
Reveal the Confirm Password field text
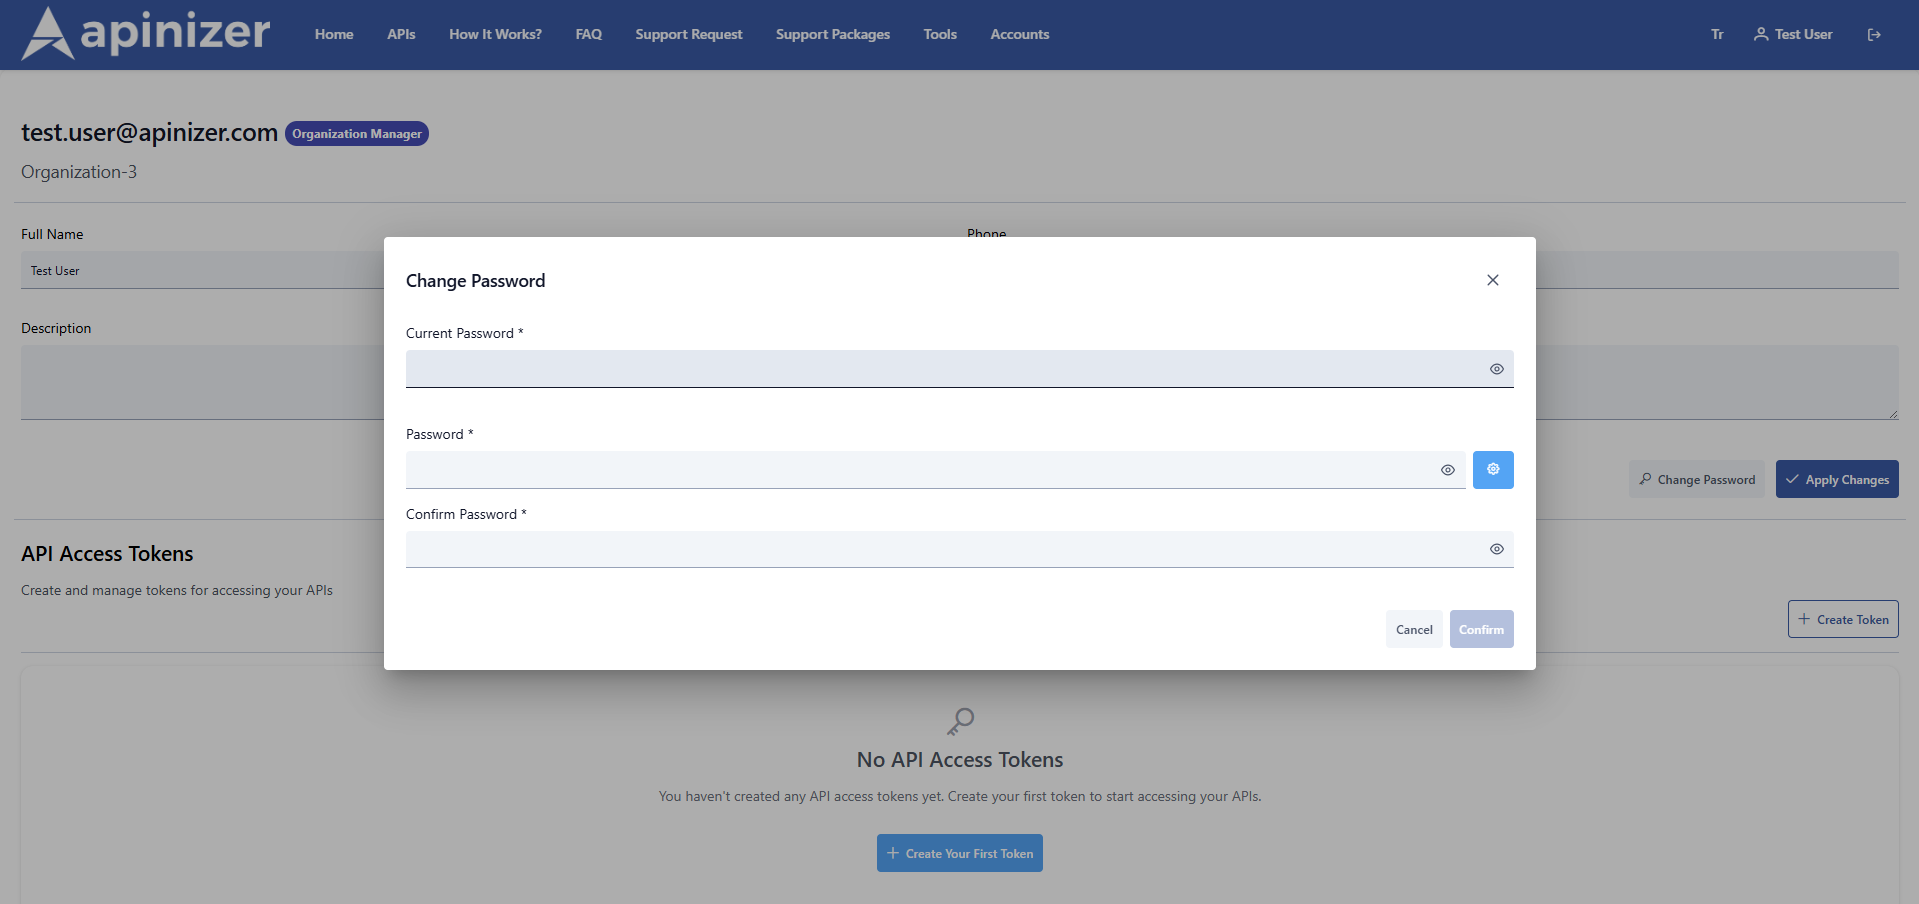1496,549
